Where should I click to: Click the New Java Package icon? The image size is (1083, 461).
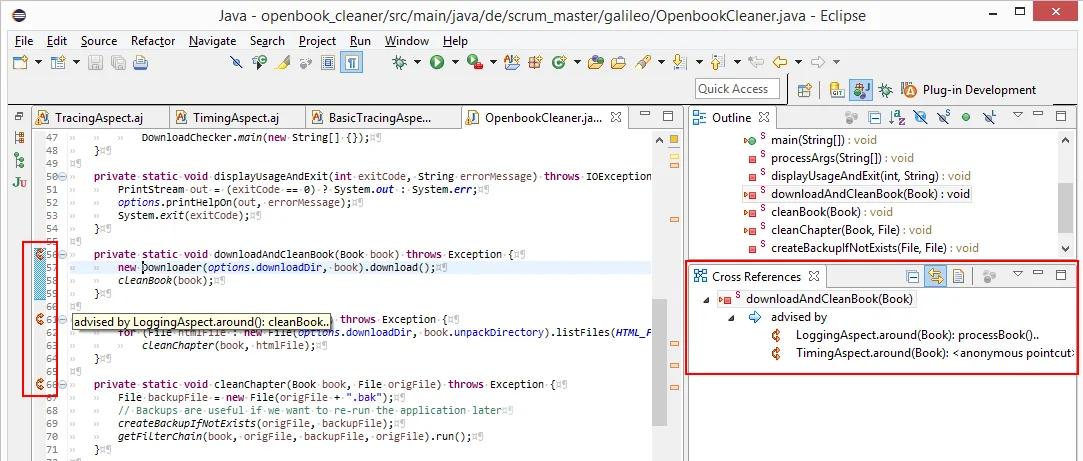coord(535,63)
